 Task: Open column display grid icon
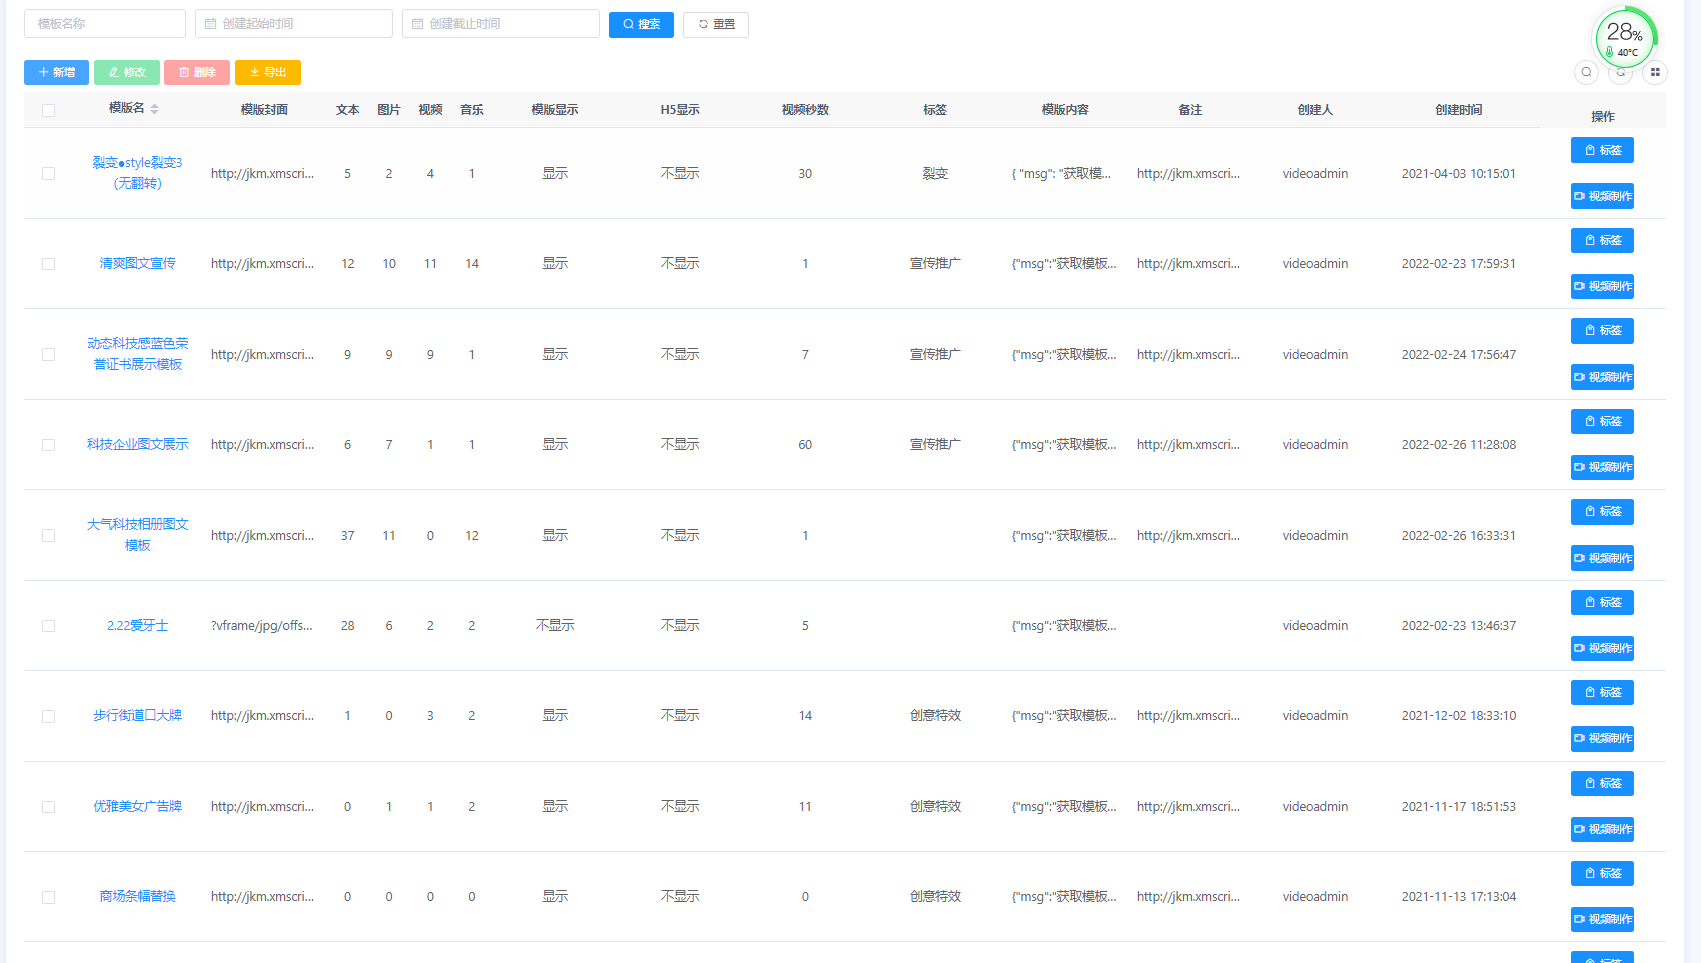coord(1655,72)
